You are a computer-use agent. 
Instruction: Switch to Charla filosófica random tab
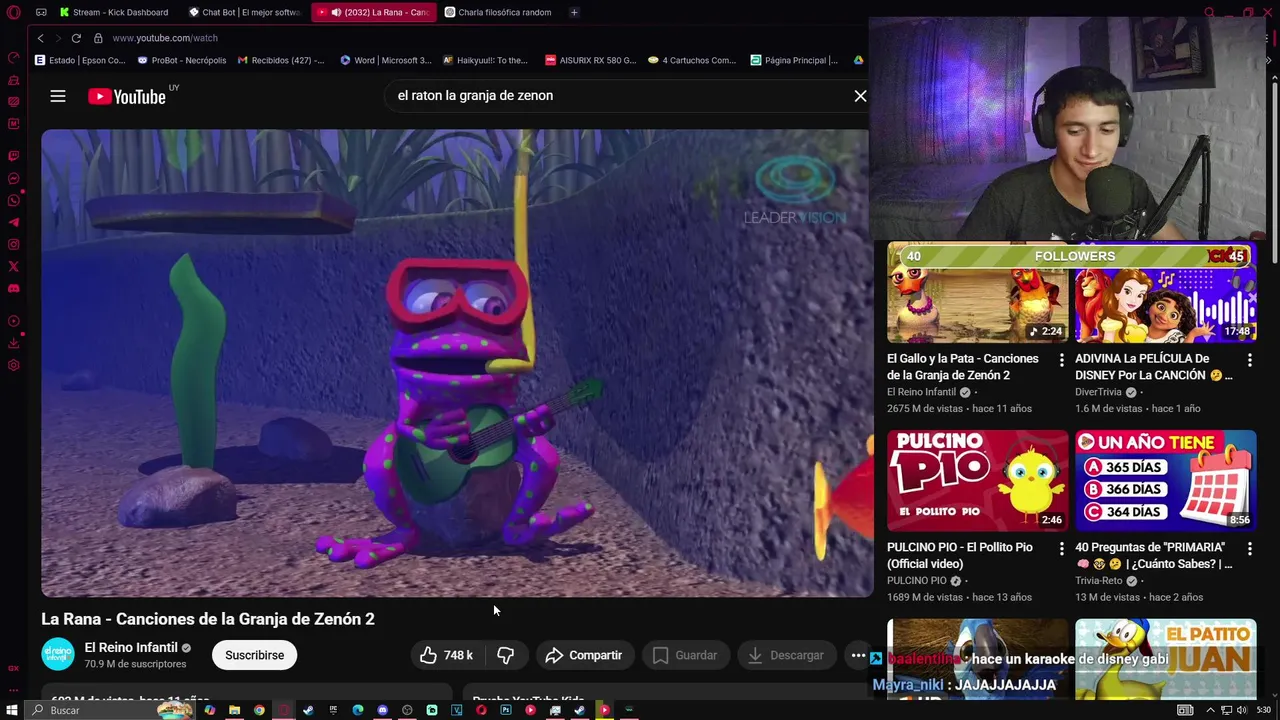(498, 12)
